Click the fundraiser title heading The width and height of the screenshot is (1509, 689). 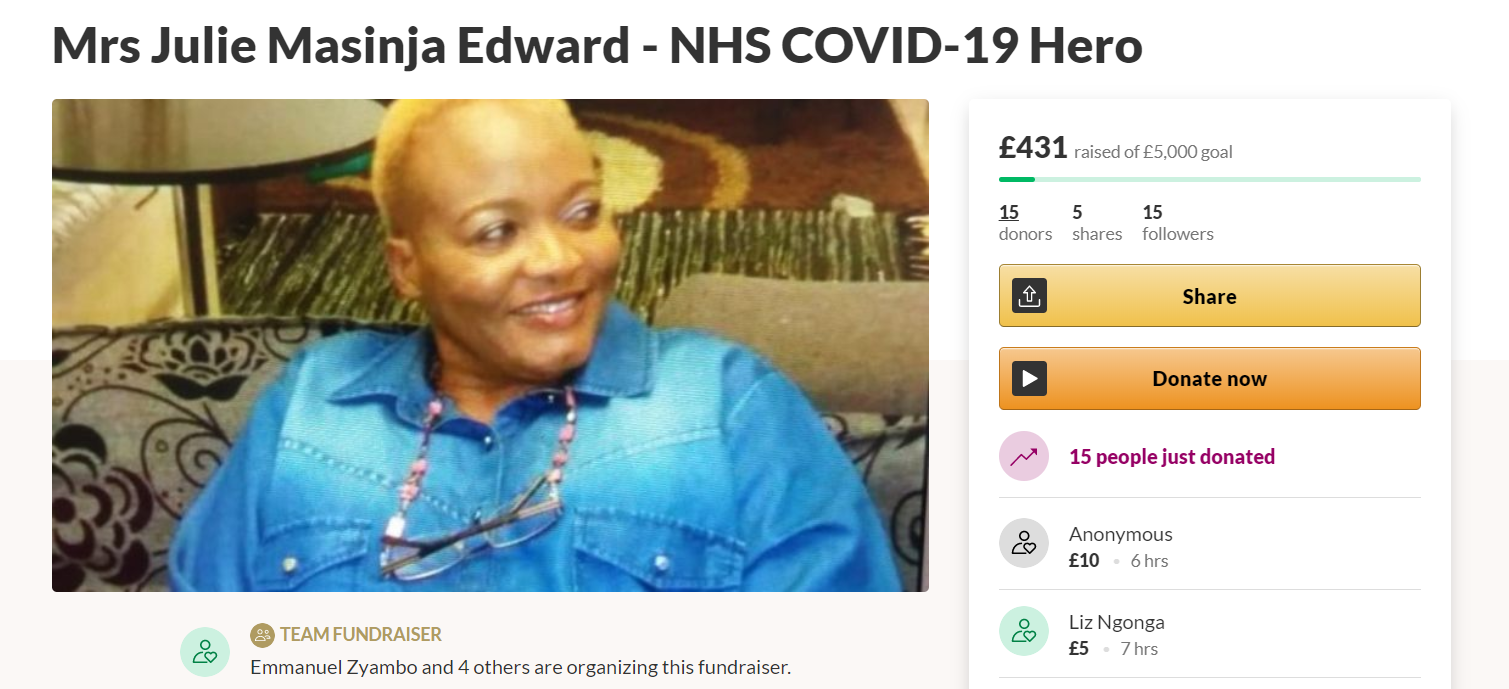click(x=597, y=44)
